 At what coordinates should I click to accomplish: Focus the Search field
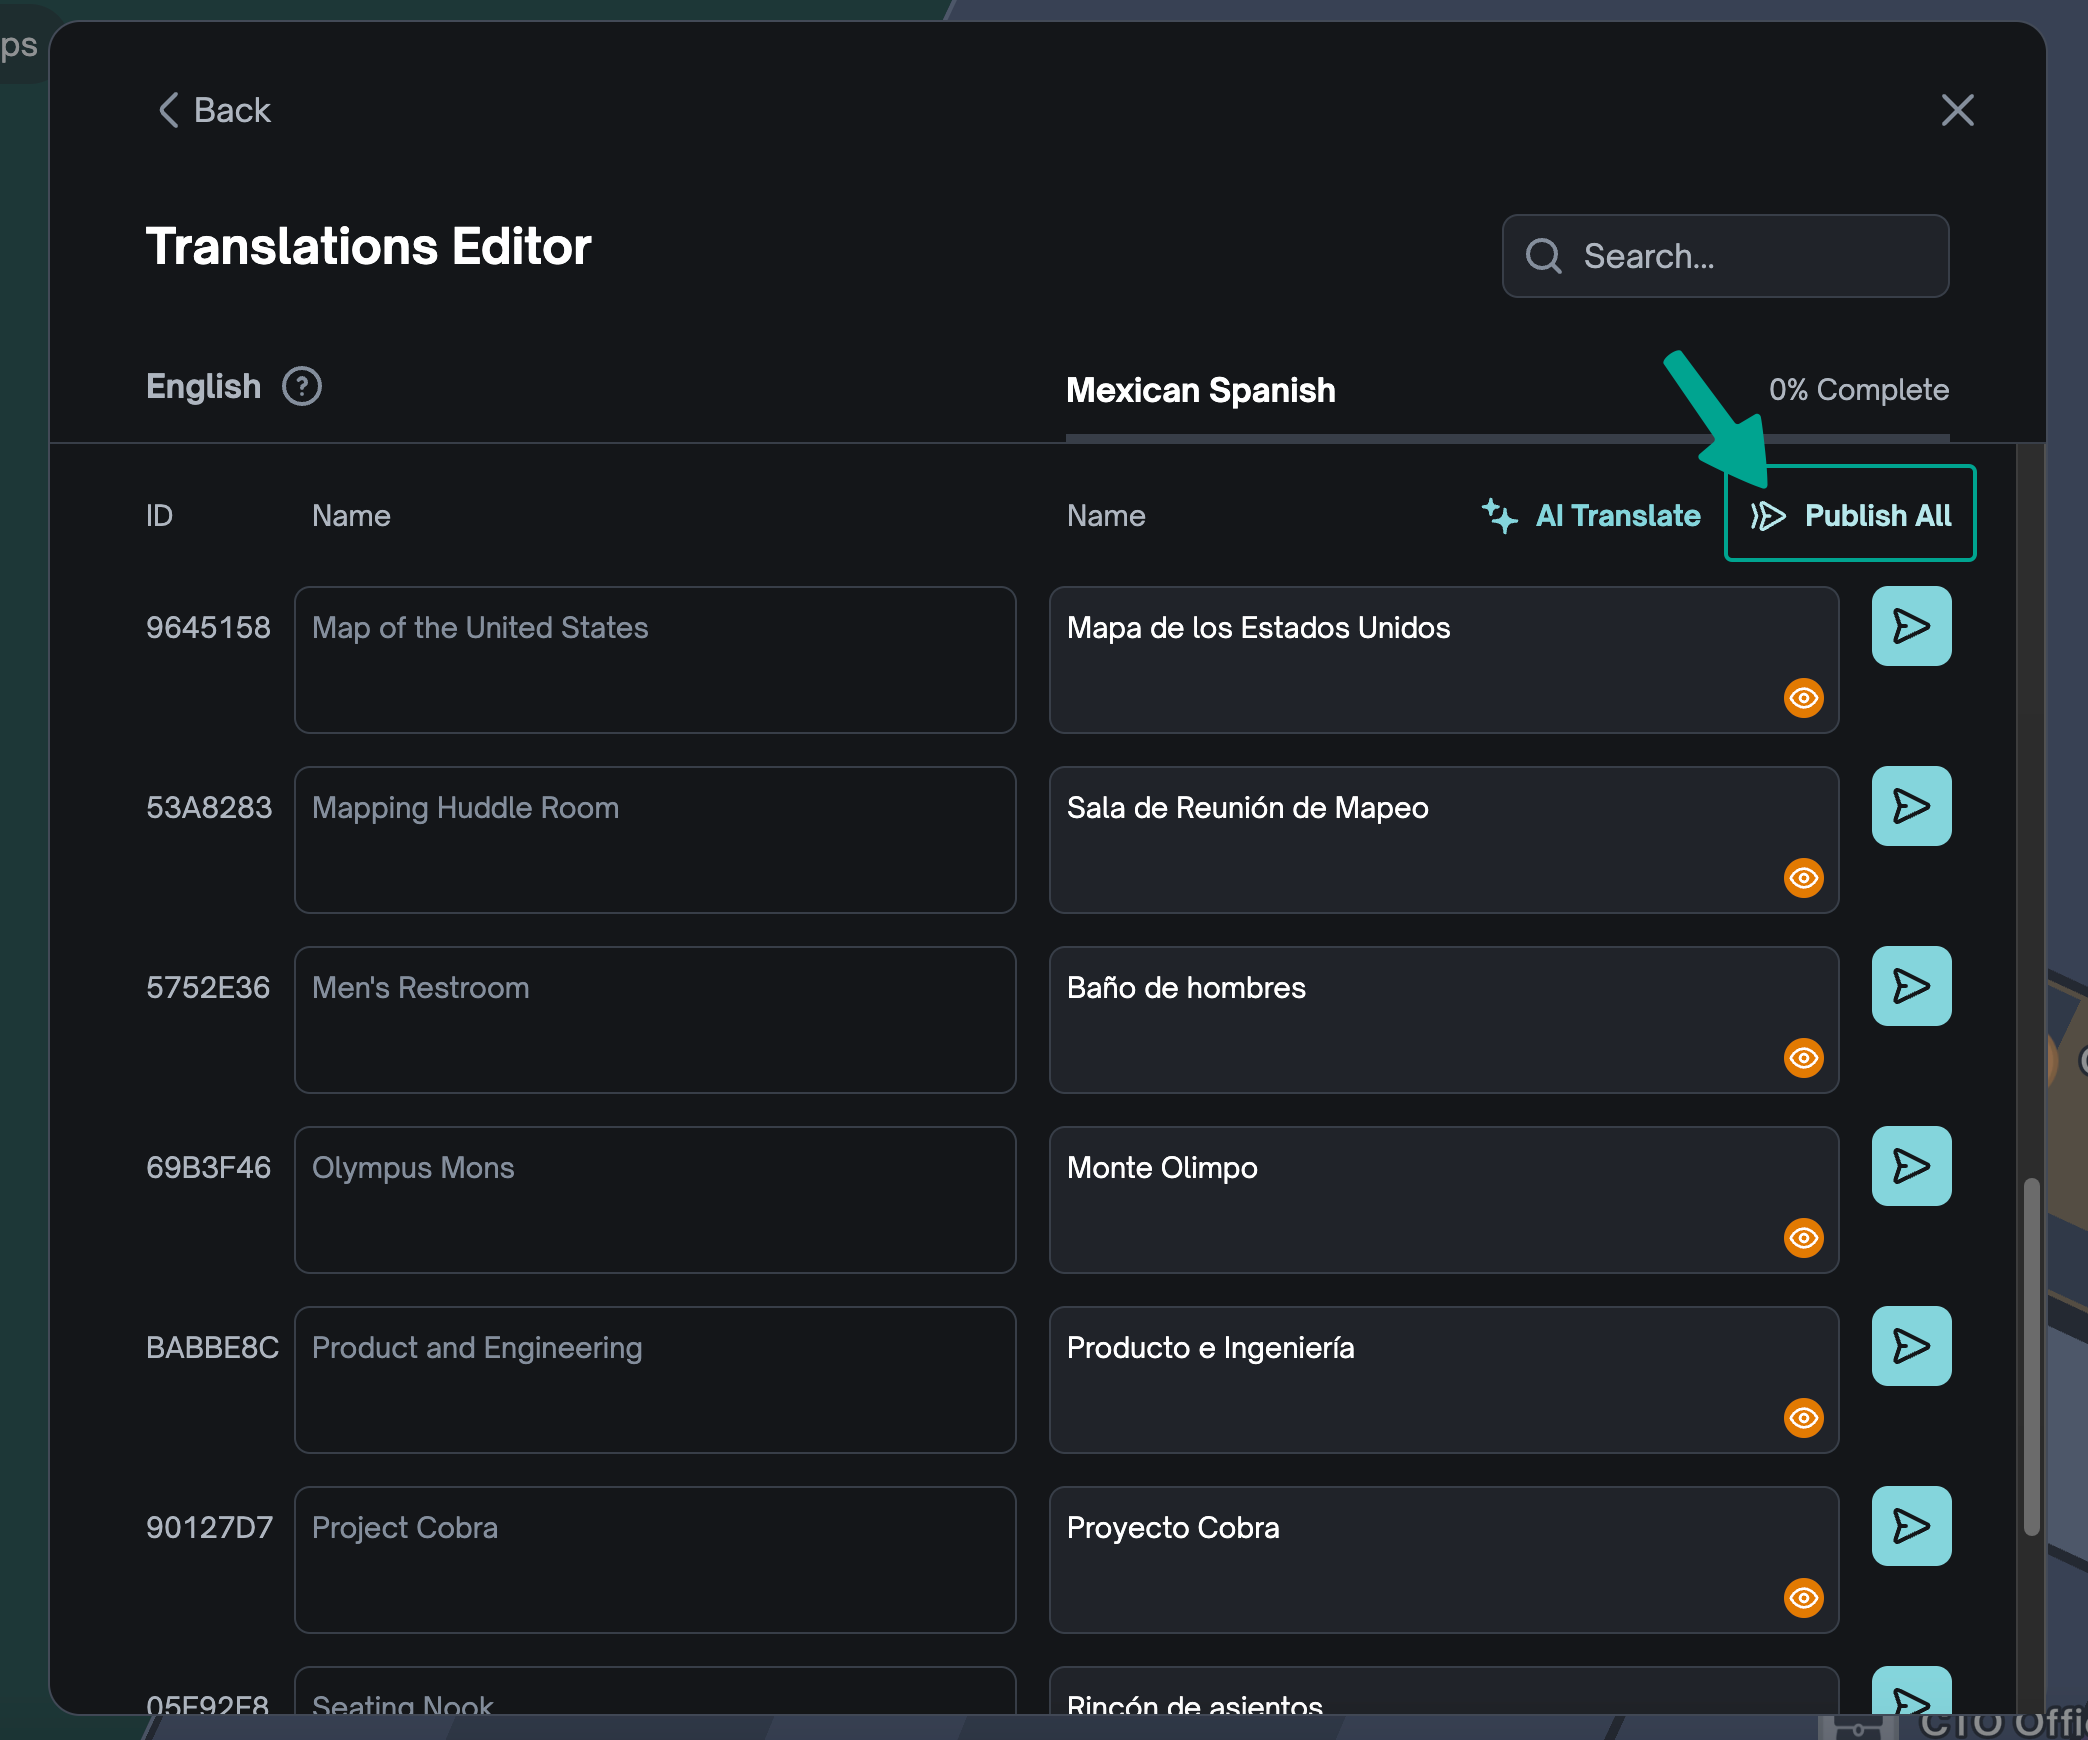coord(1725,256)
